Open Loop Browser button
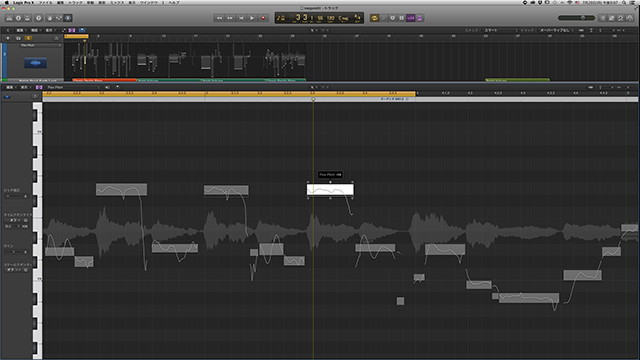640x360 pixels. 620,18
